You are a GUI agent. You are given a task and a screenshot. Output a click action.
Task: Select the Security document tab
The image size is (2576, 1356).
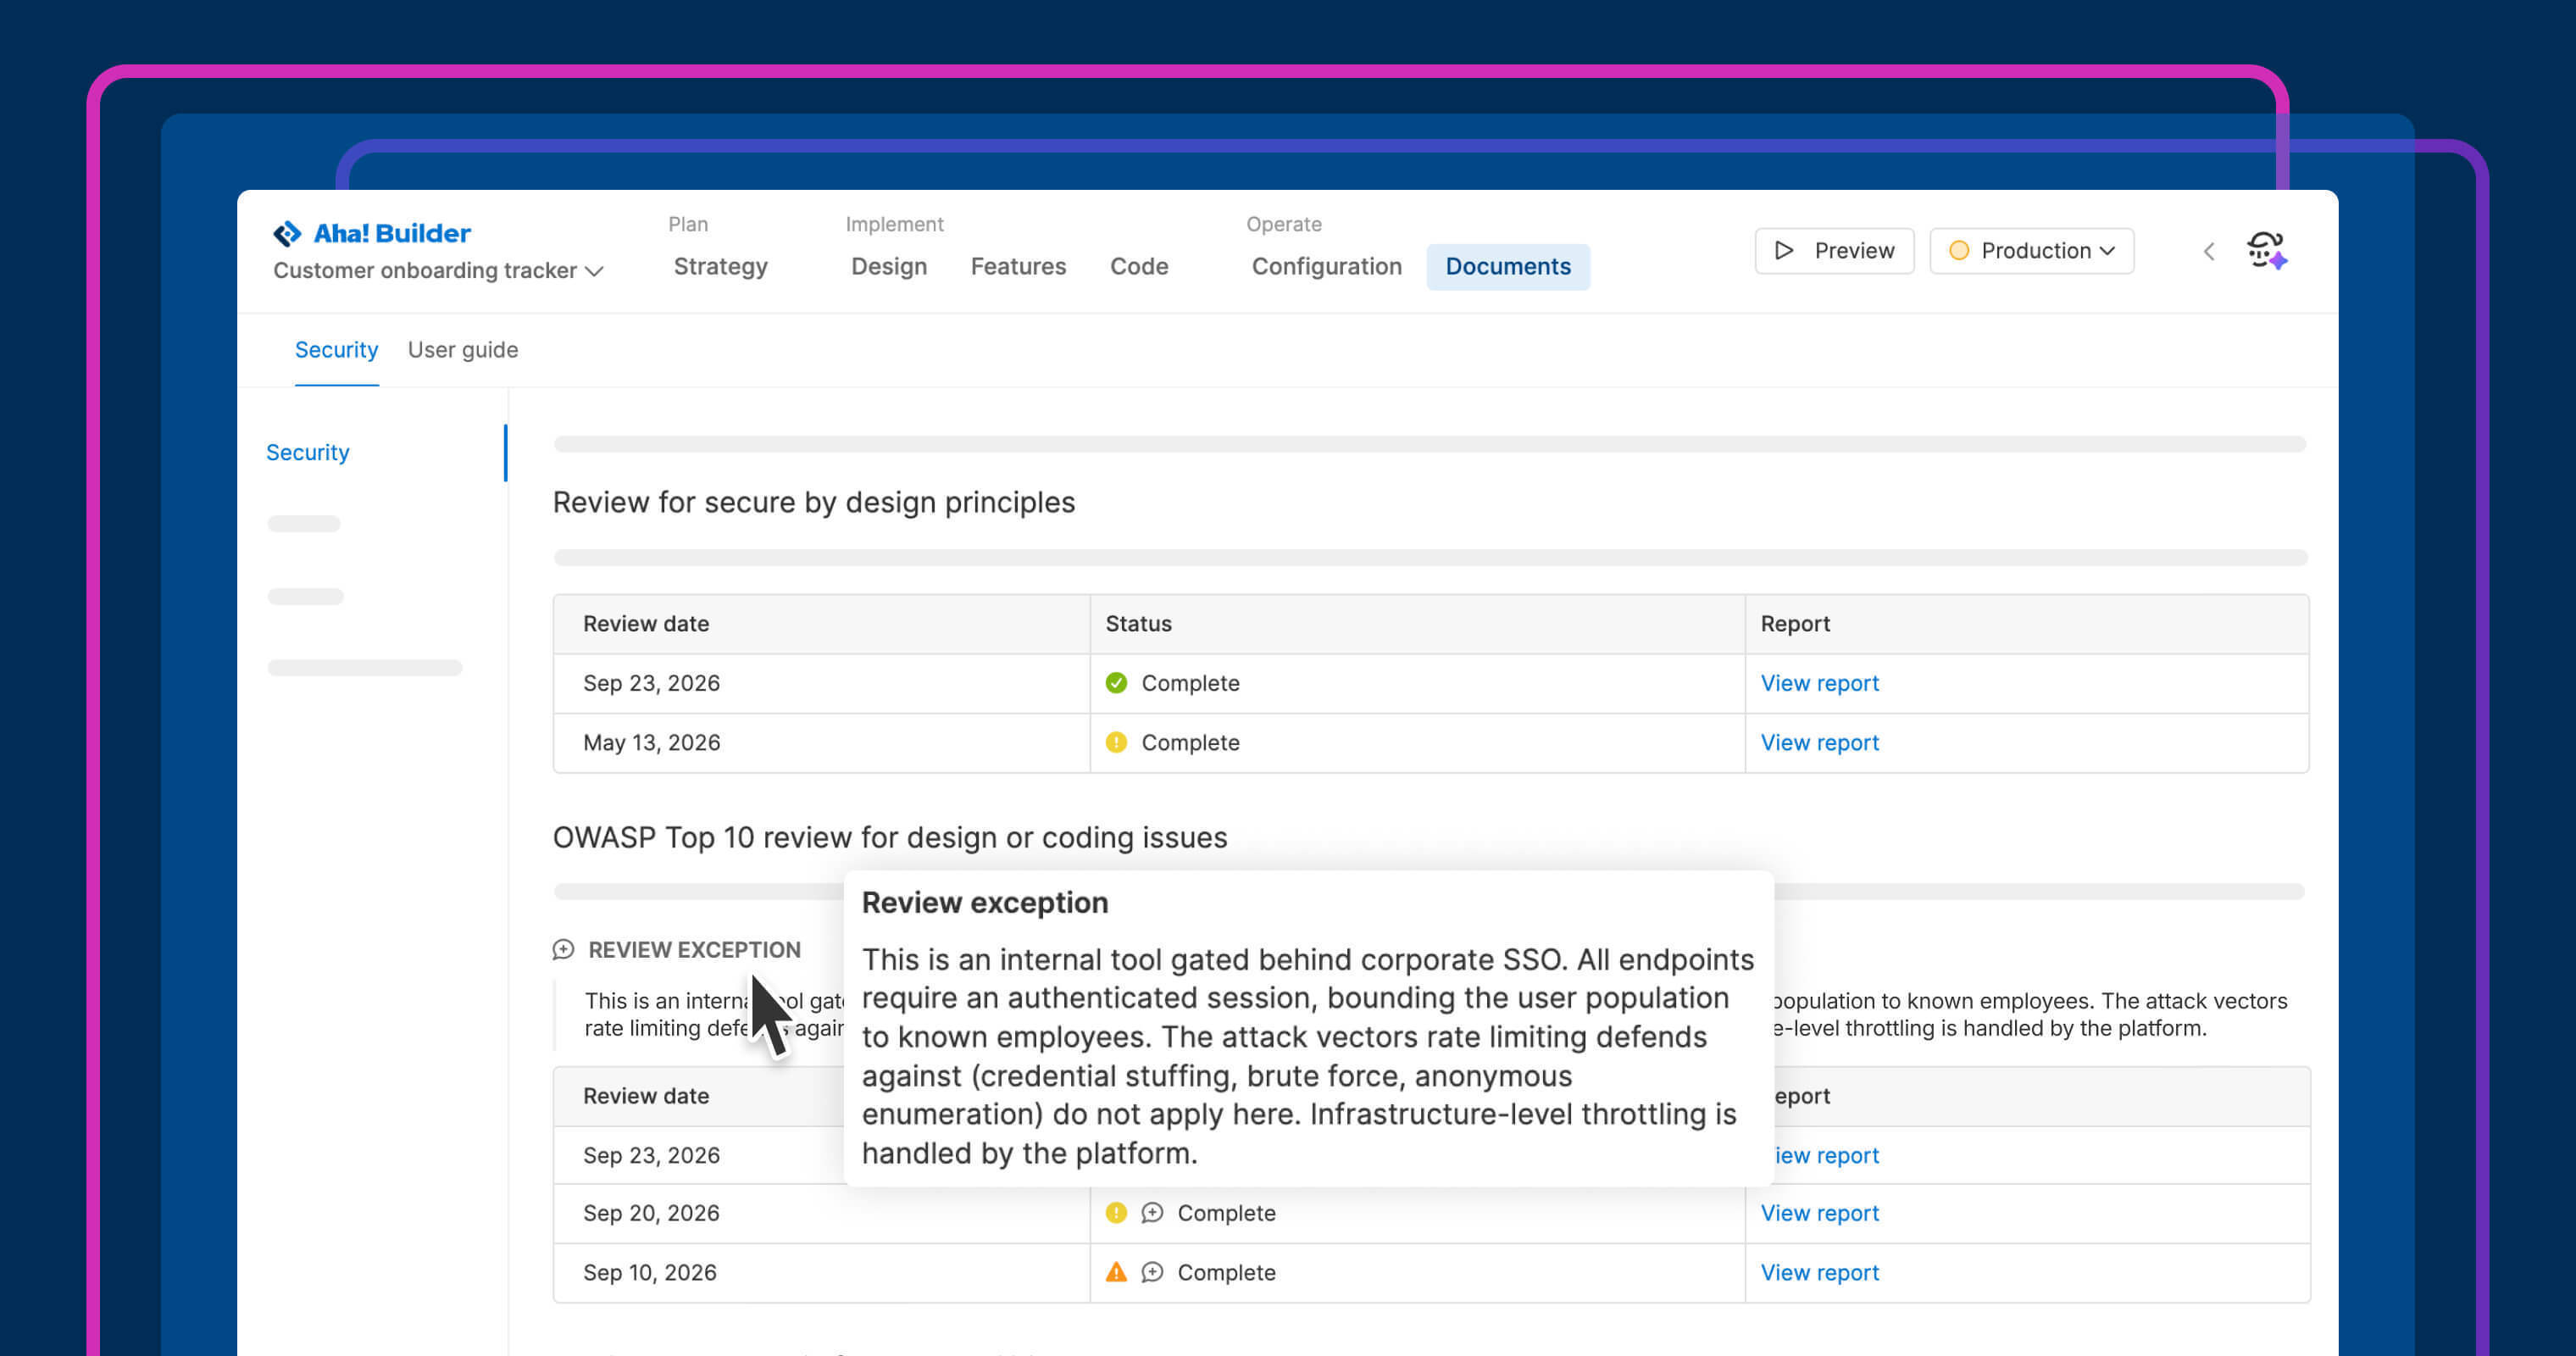tap(336, 350)
